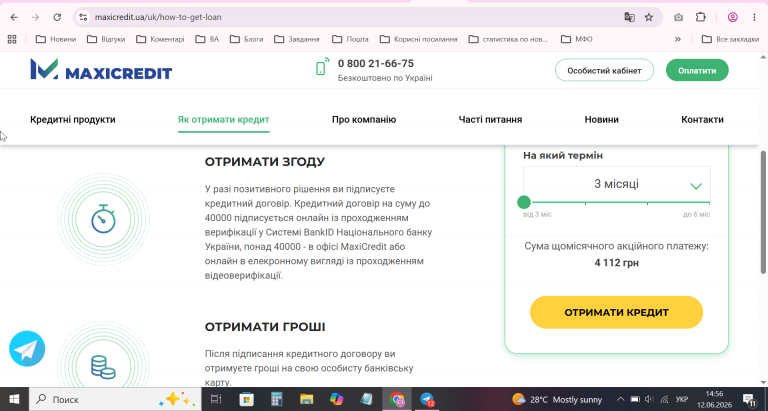The image size is (768, 411).
Task: Open the МФО bookmark folder
Action: (x=576, y=39)
